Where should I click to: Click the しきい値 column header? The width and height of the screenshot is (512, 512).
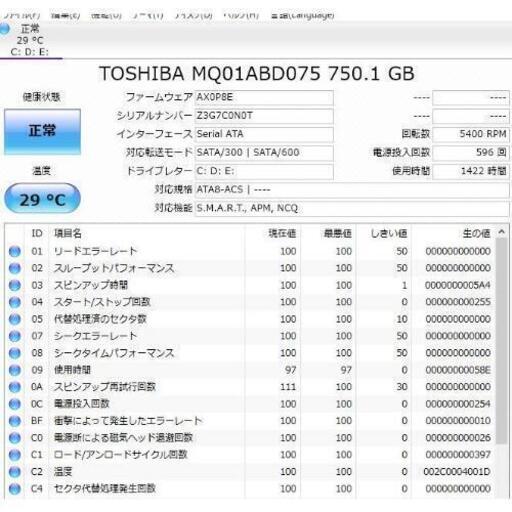(389, 233)
